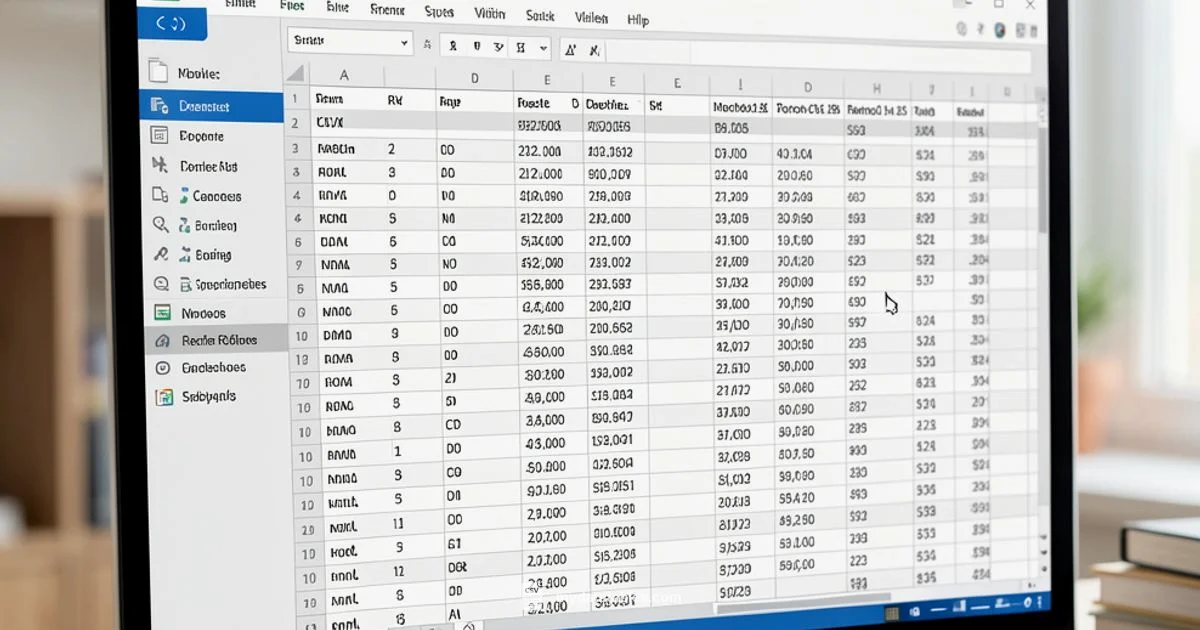
Task: Select the new document icon in the sidebar
Action: (x=157, y=71)
